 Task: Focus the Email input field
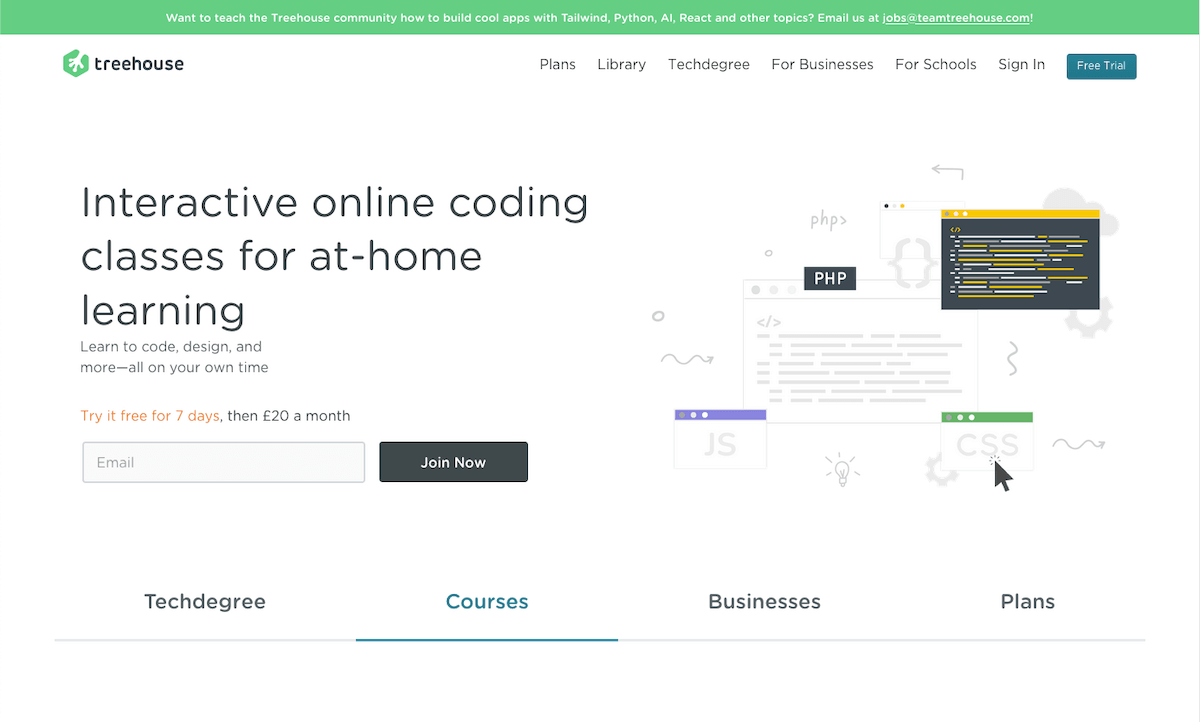tap(224, 462)
